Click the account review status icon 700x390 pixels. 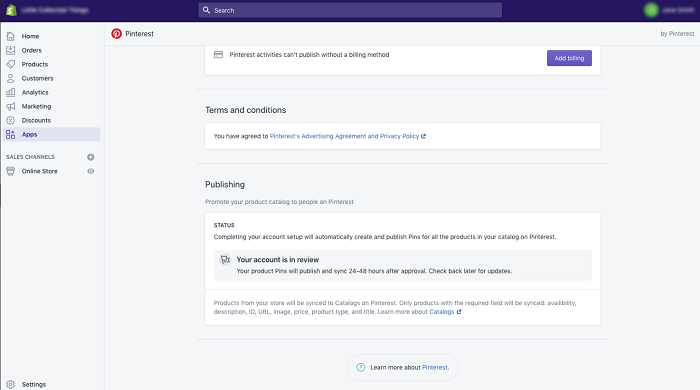(225, 259)
